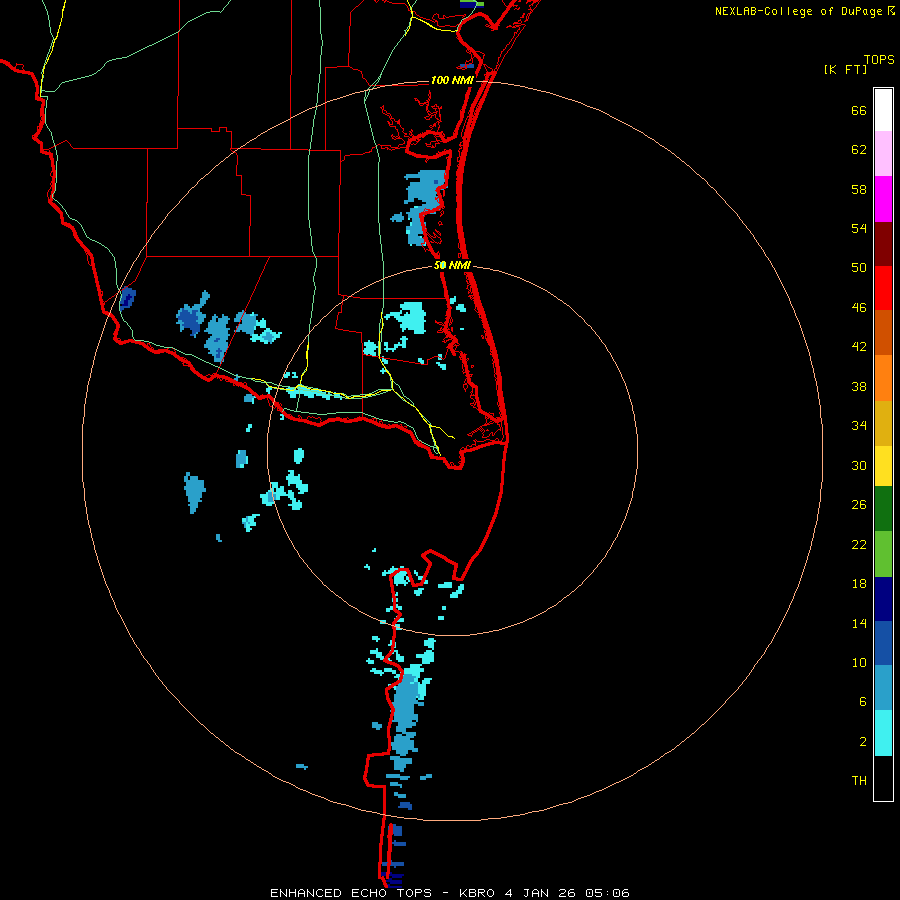Click the '22' legend value
900x900 pixels.
[x=859, y=545]
